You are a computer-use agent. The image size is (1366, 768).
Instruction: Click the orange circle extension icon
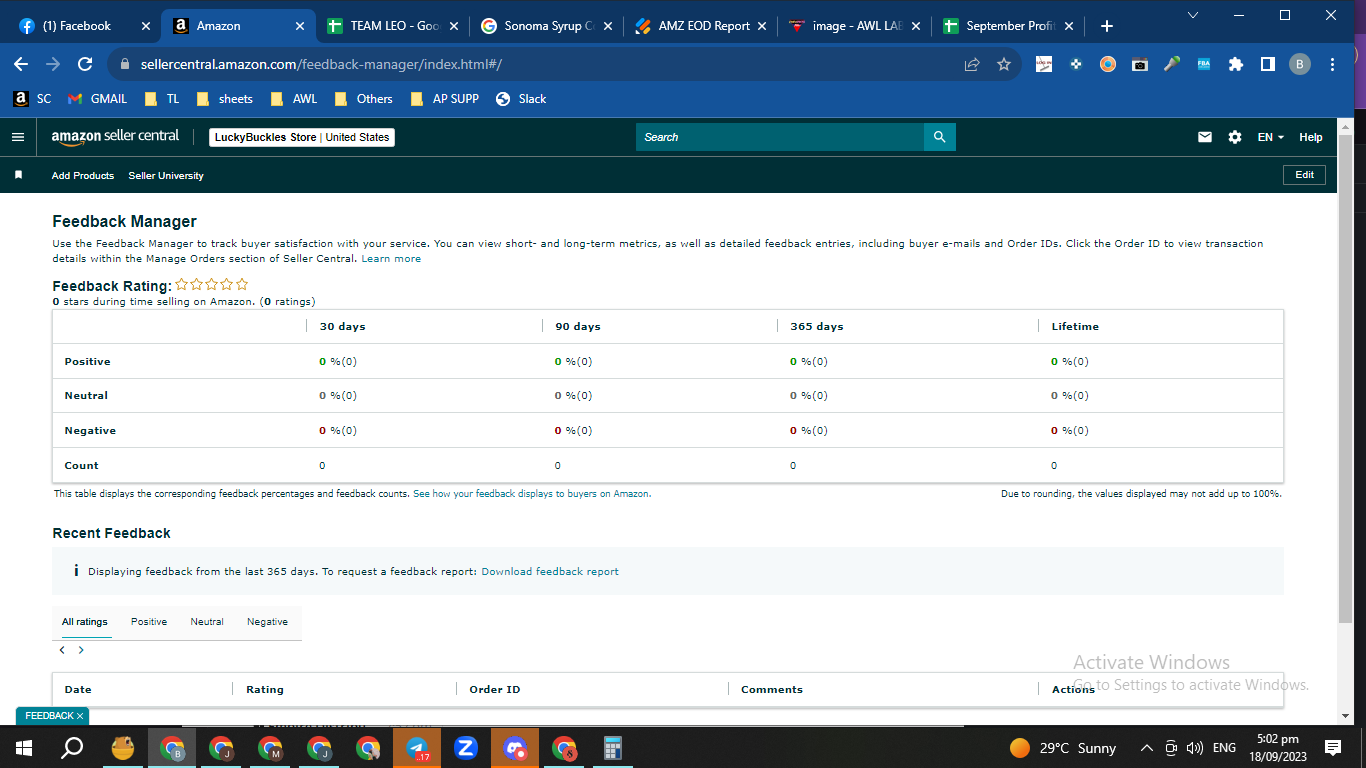(x=1108, y=64)
